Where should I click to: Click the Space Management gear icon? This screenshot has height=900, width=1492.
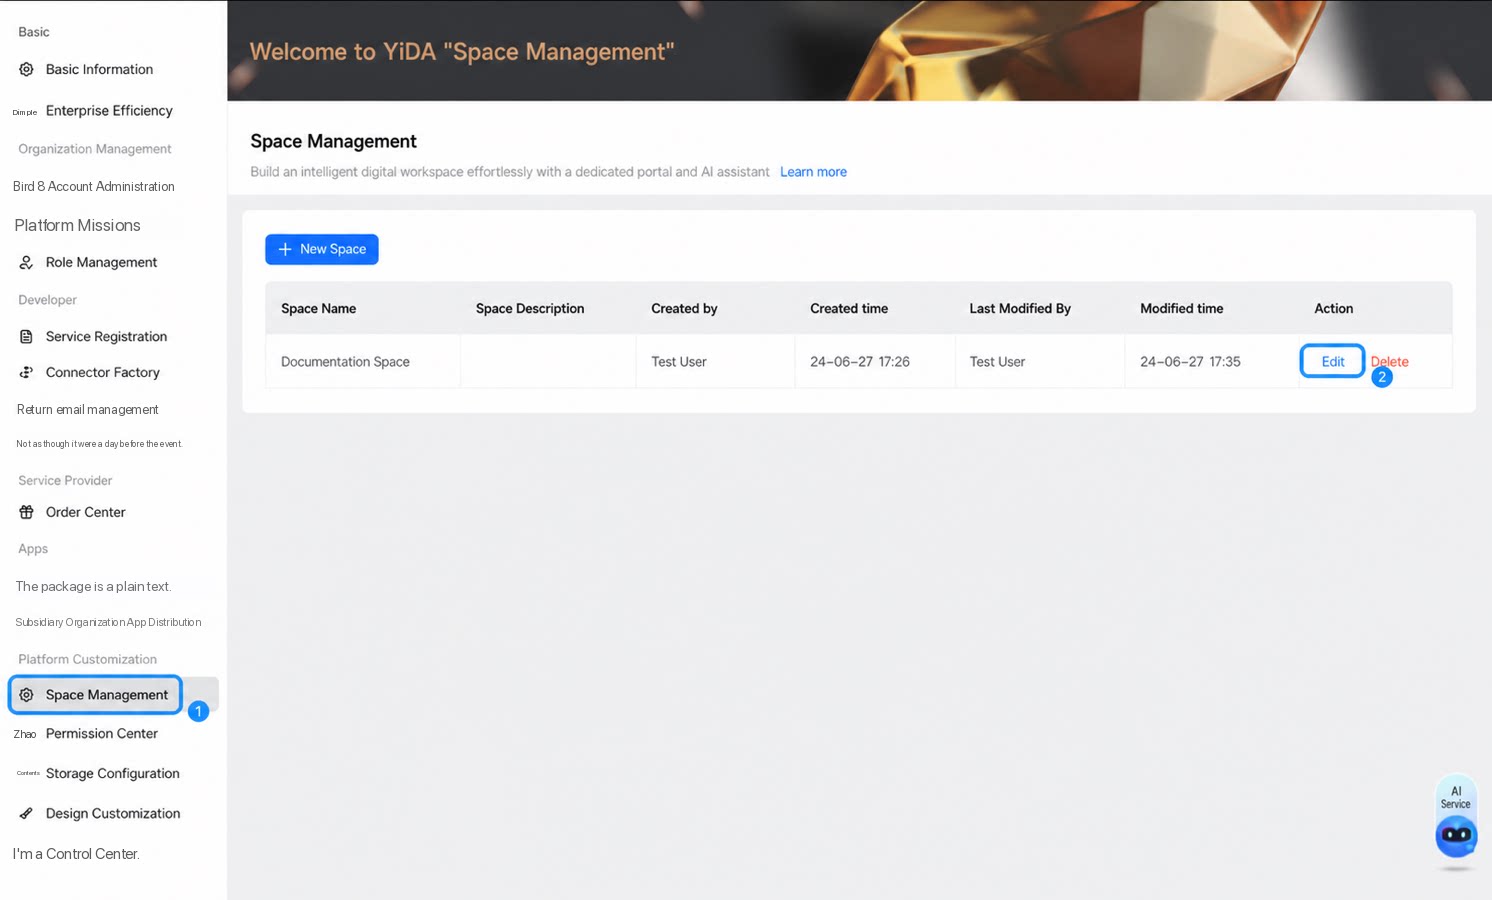[x=26, y=695]
